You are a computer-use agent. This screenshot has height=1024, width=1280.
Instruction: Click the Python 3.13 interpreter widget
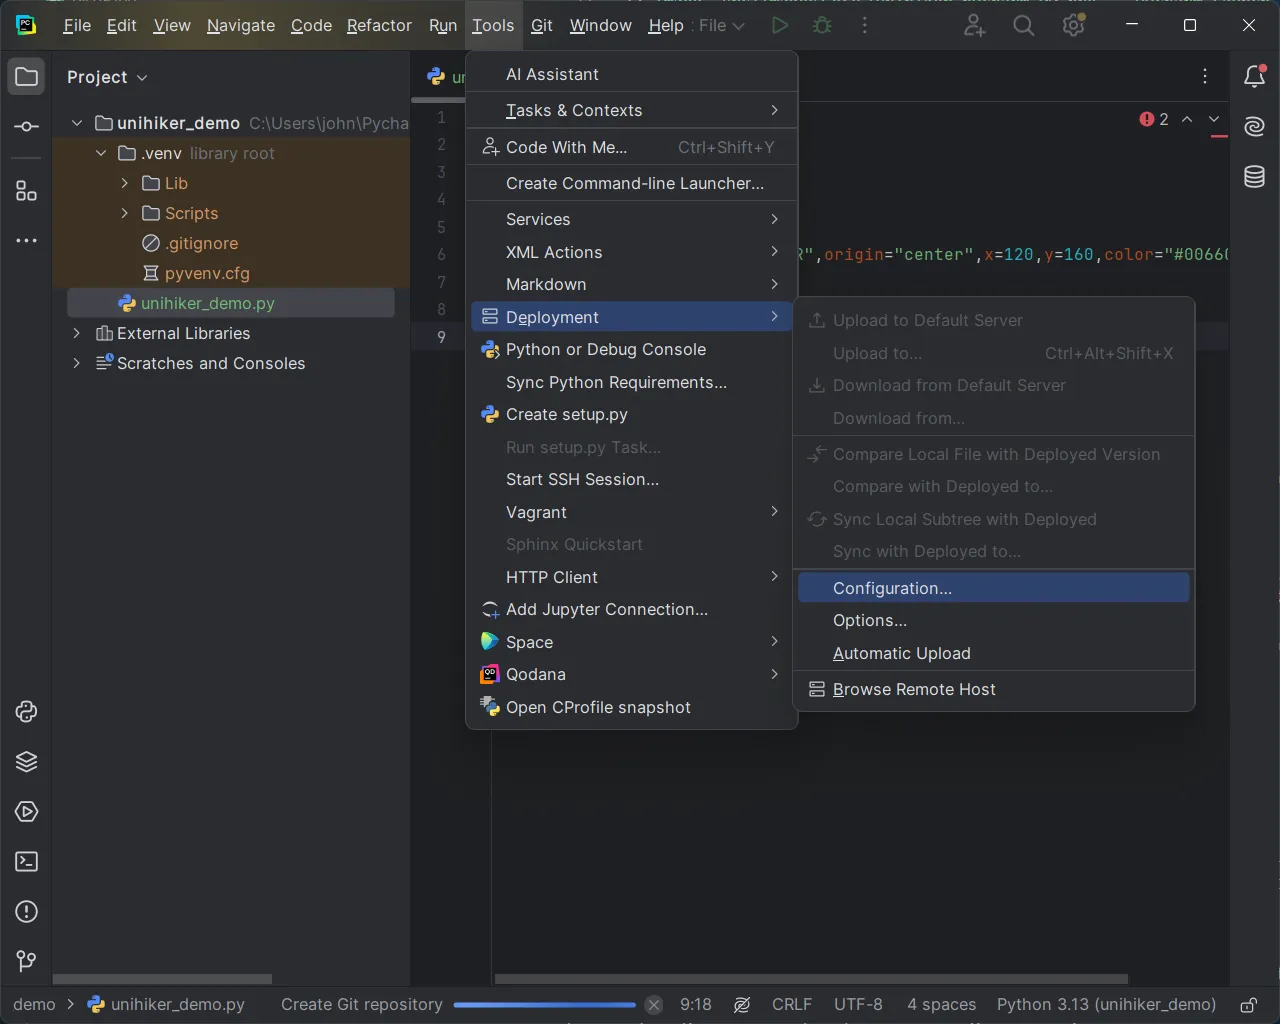click(x=1106, y=1005)
